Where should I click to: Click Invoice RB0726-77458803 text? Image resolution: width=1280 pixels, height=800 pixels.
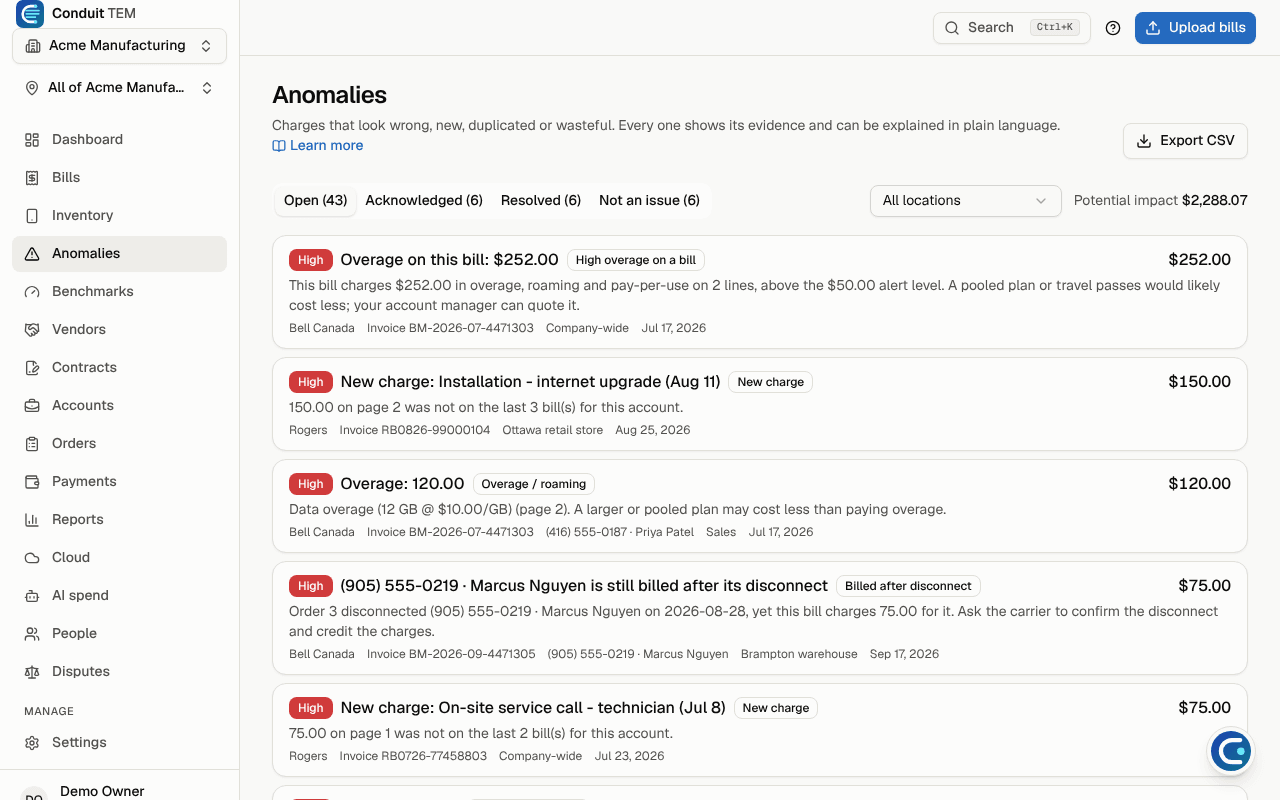click(413, 756)
